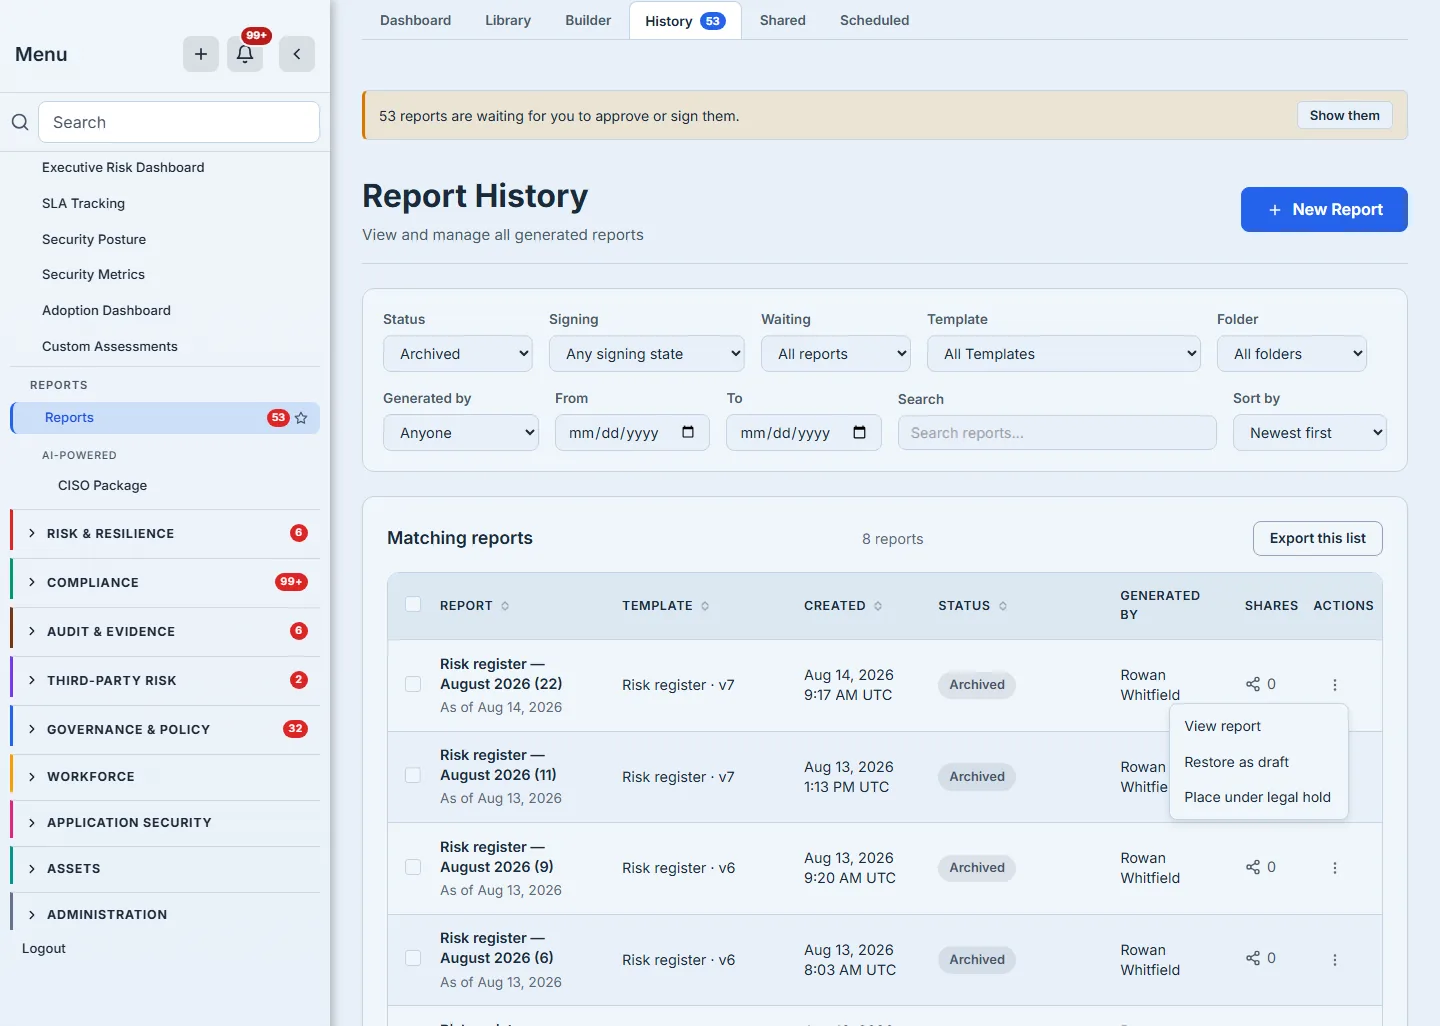Screen dimensions: 1440x1026
Task: Open SLA Tracking in sidebar
Action: (x=84, y=204)
